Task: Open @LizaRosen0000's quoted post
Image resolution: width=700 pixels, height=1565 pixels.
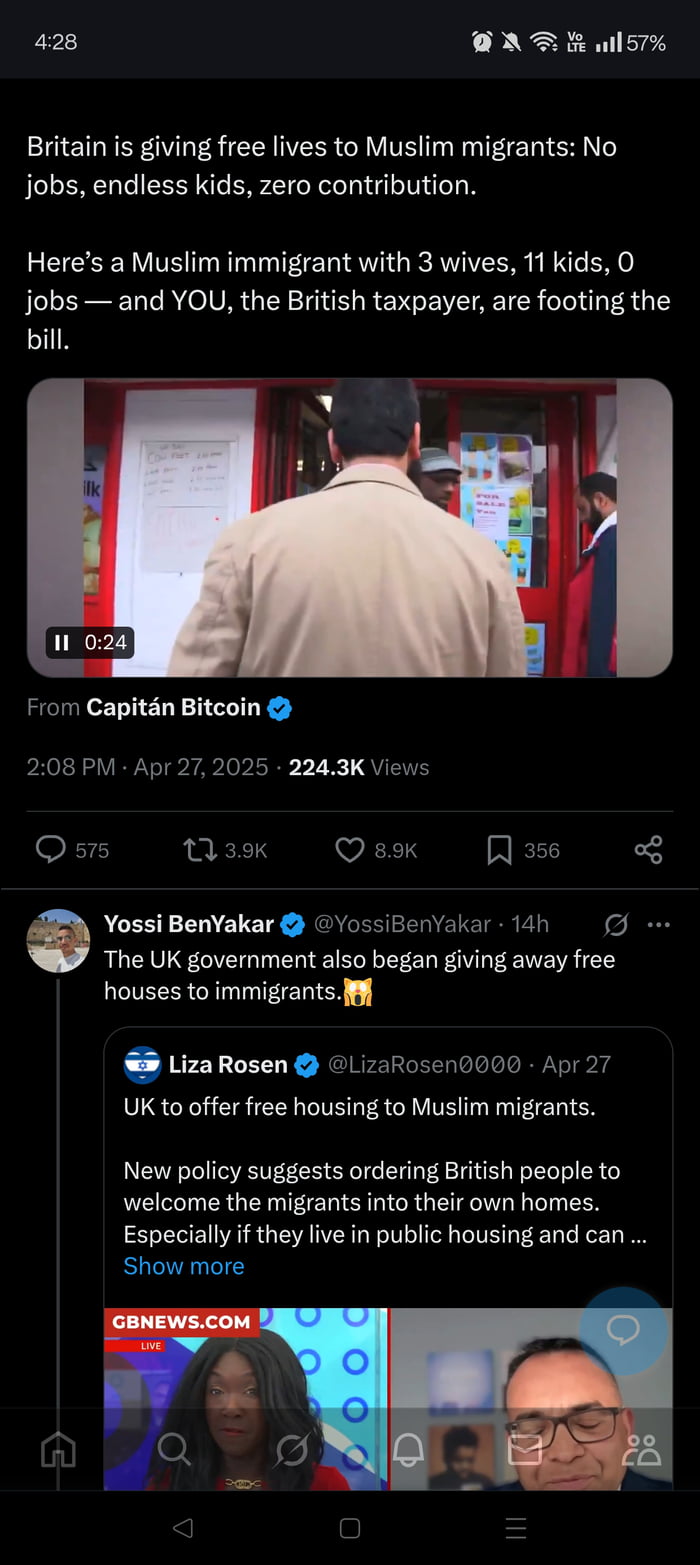Action: [390, 1150]
